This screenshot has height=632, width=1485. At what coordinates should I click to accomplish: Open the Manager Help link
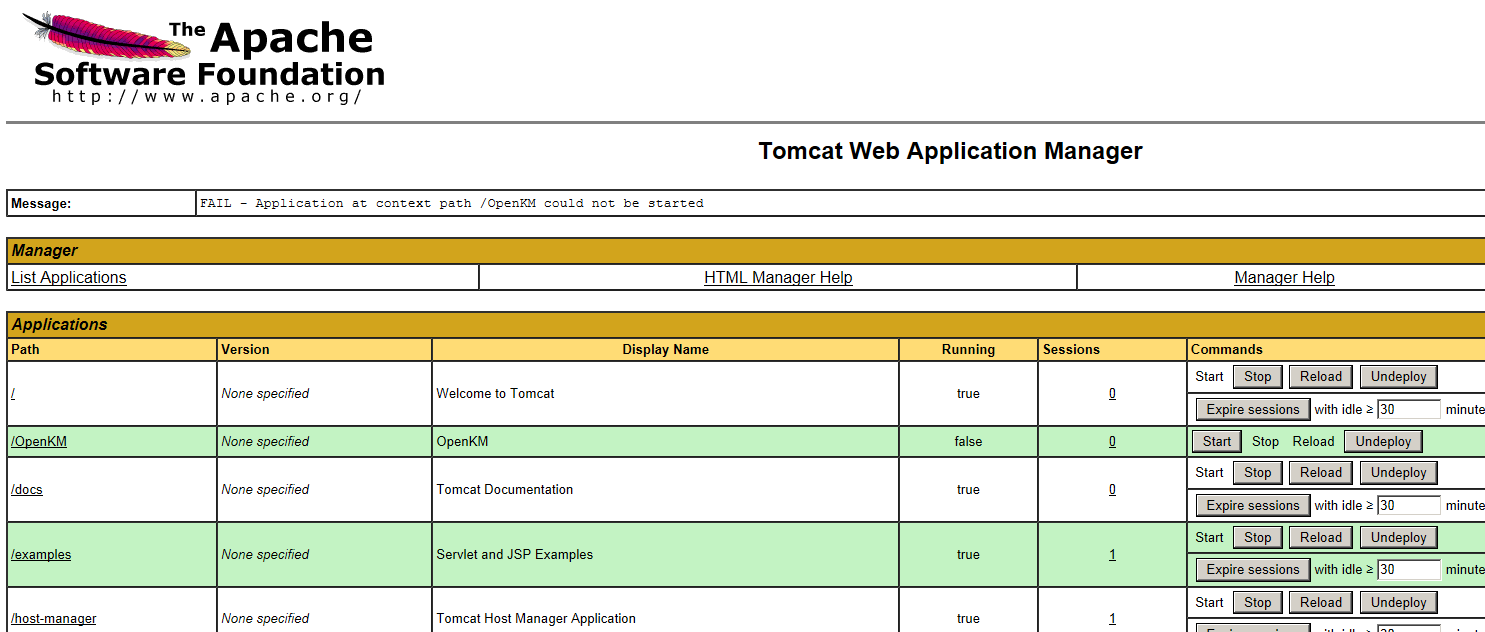pyautogui.click(x=1284, y=277)
